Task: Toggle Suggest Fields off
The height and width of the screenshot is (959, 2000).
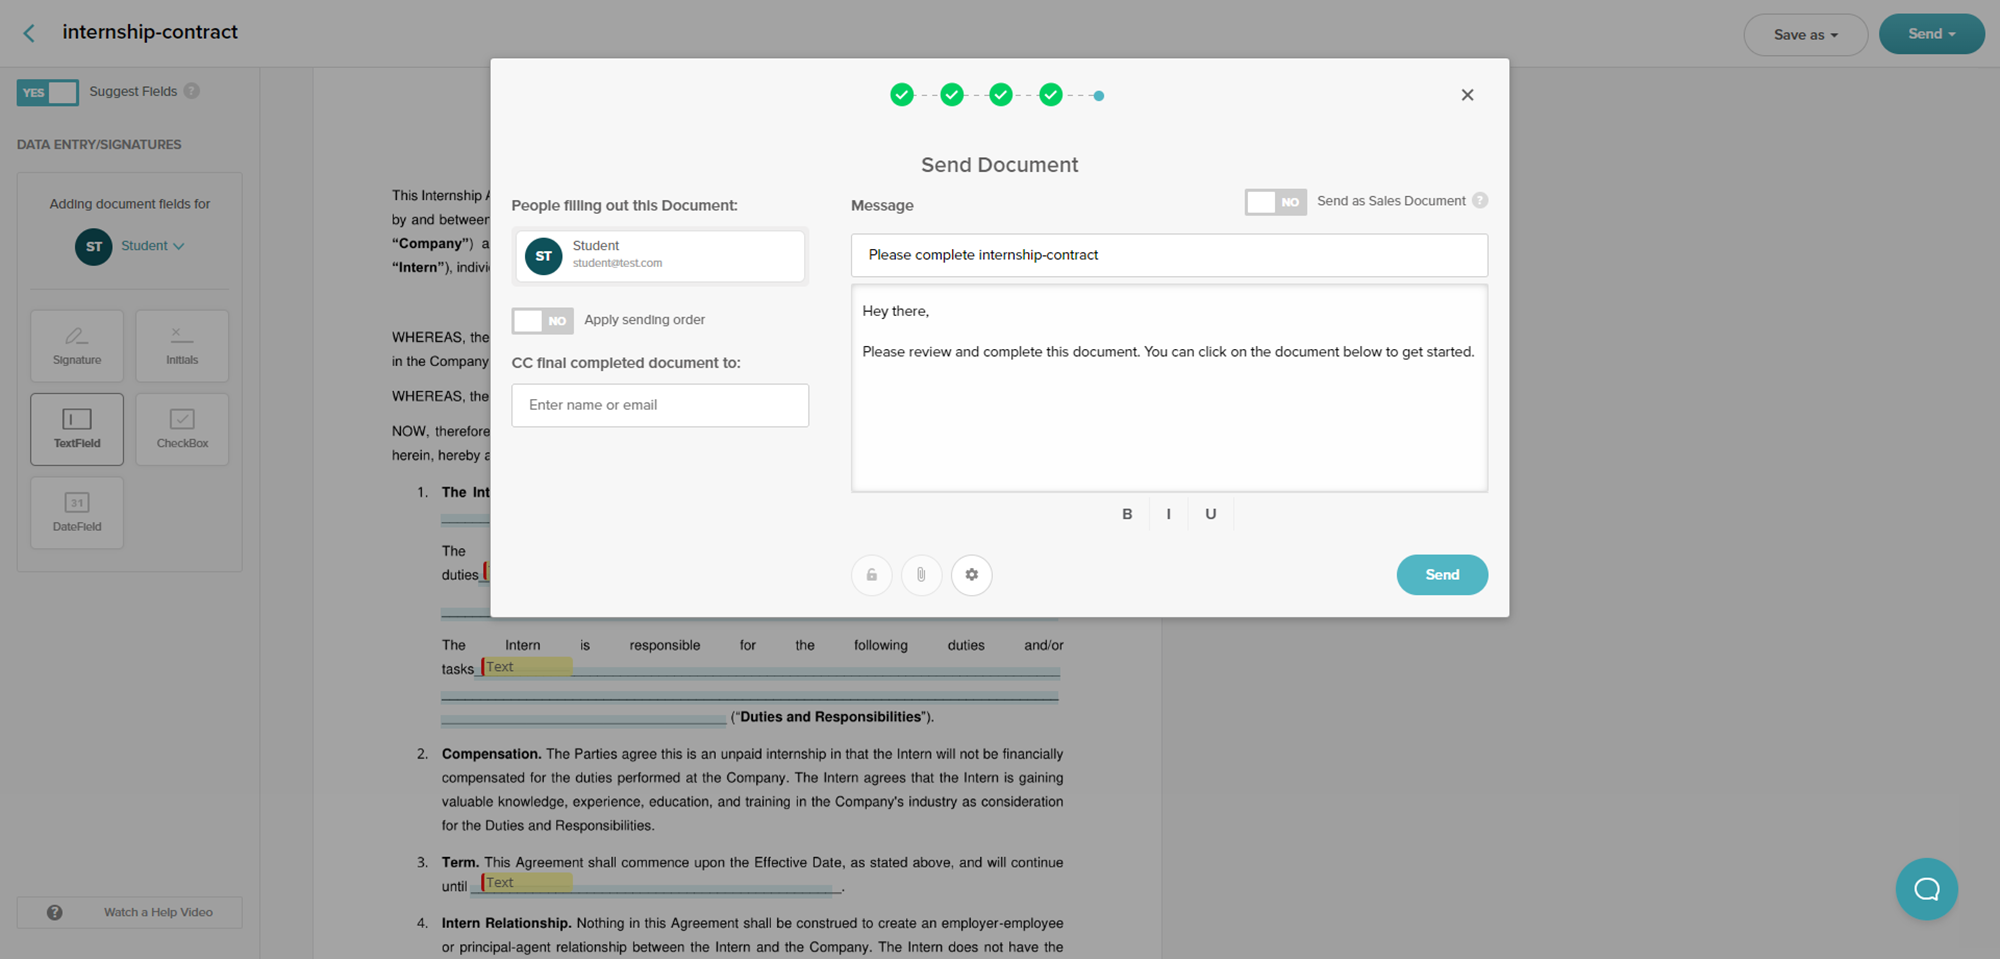Action: (47, 92)
